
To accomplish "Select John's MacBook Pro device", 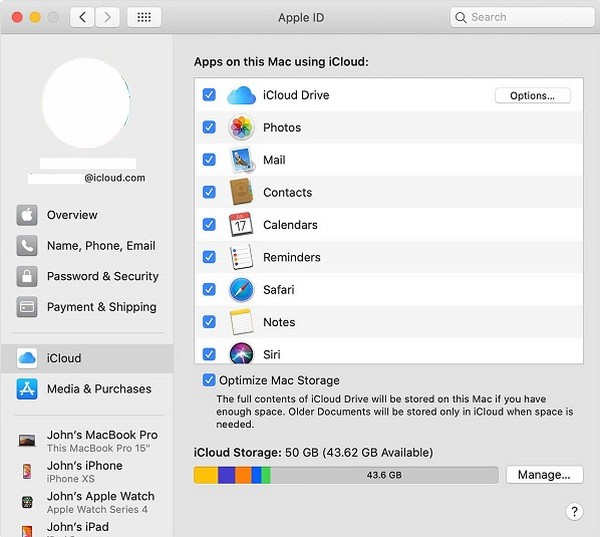I will (87, 441).
